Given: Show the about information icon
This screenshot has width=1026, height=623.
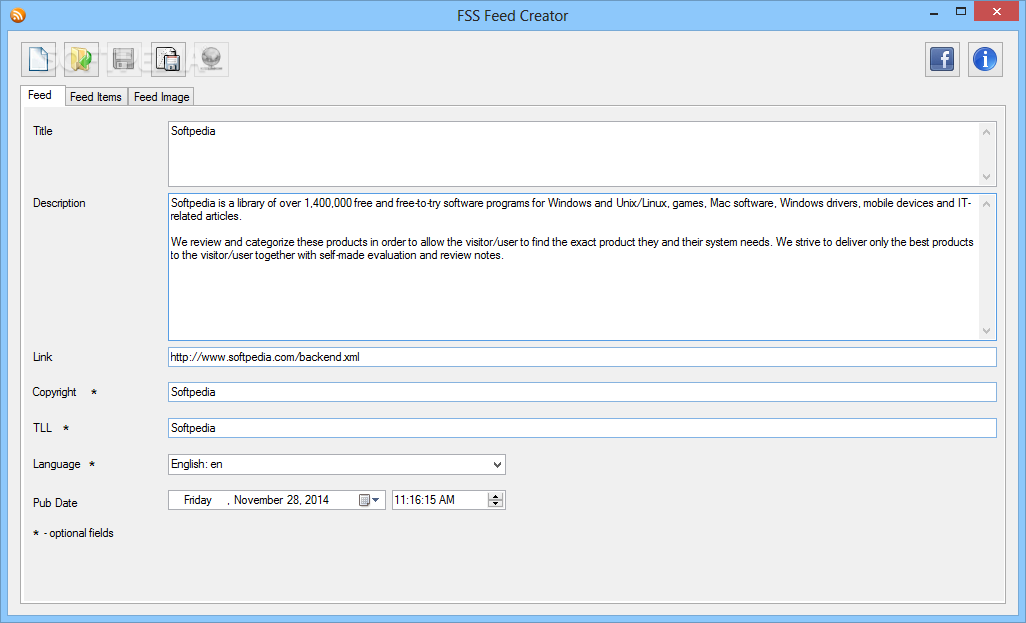Looking at the screenshot, I should (x=985, y=60).
